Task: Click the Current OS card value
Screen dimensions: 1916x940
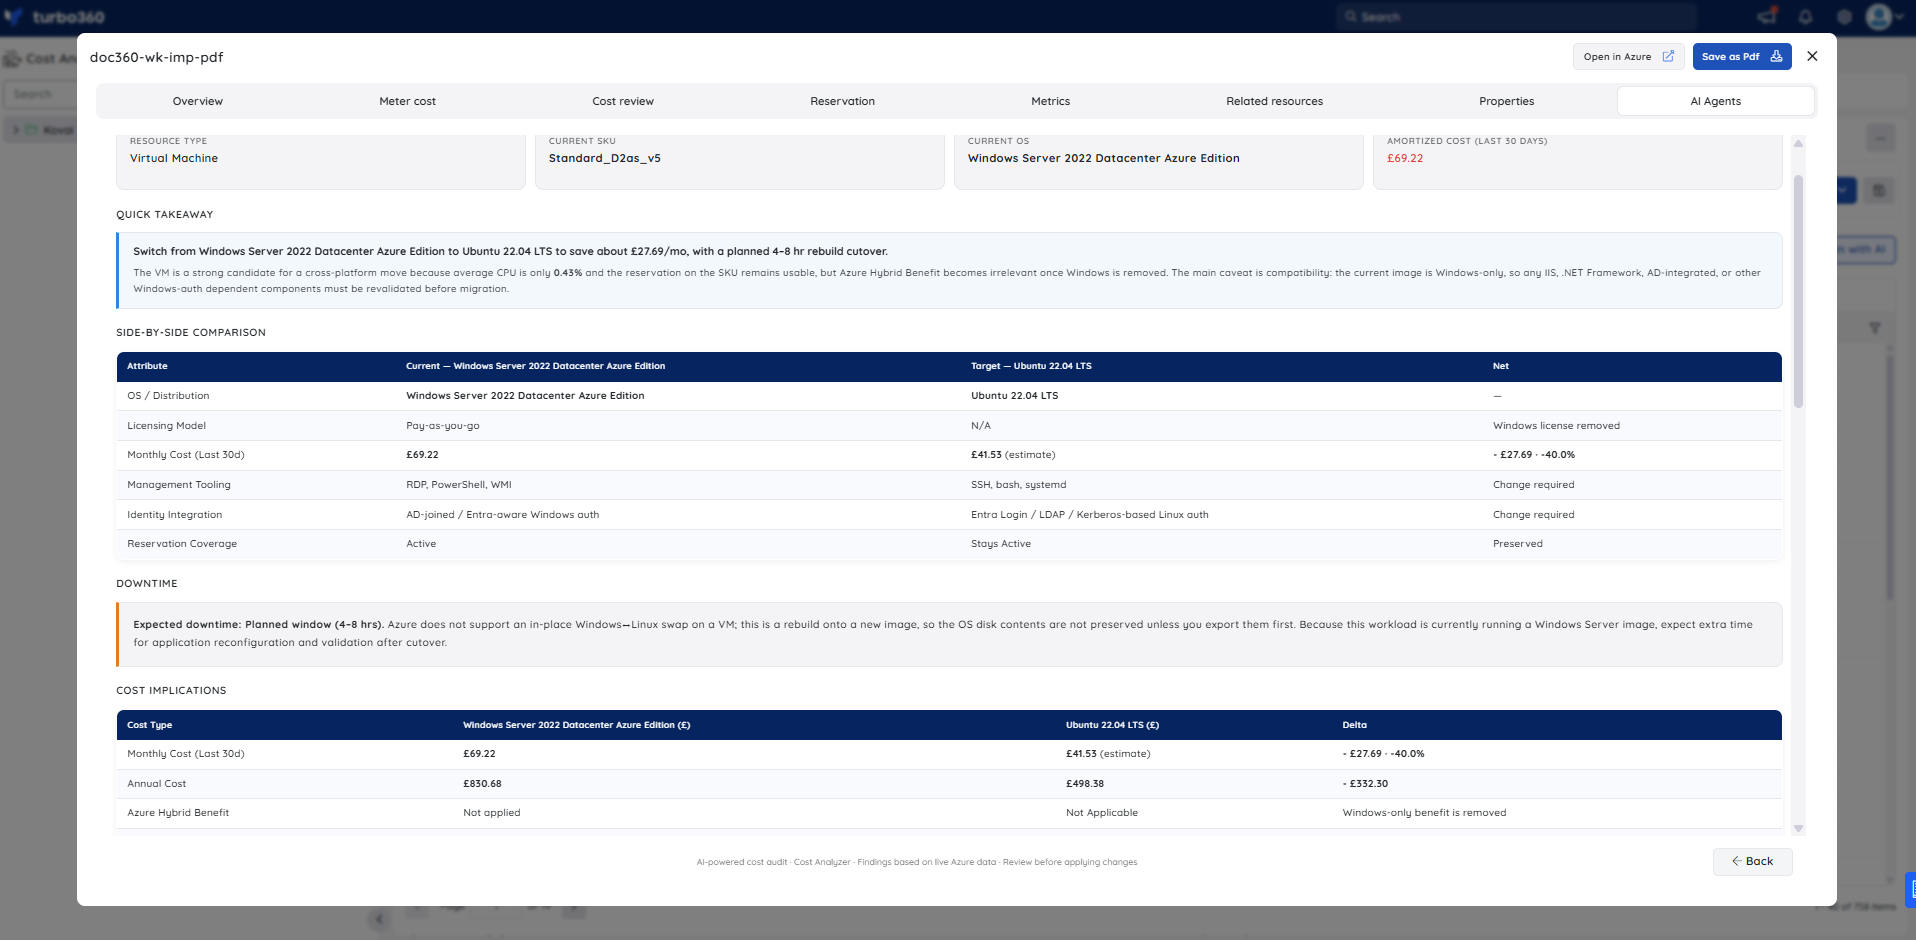Action: tap(1104, 158)
